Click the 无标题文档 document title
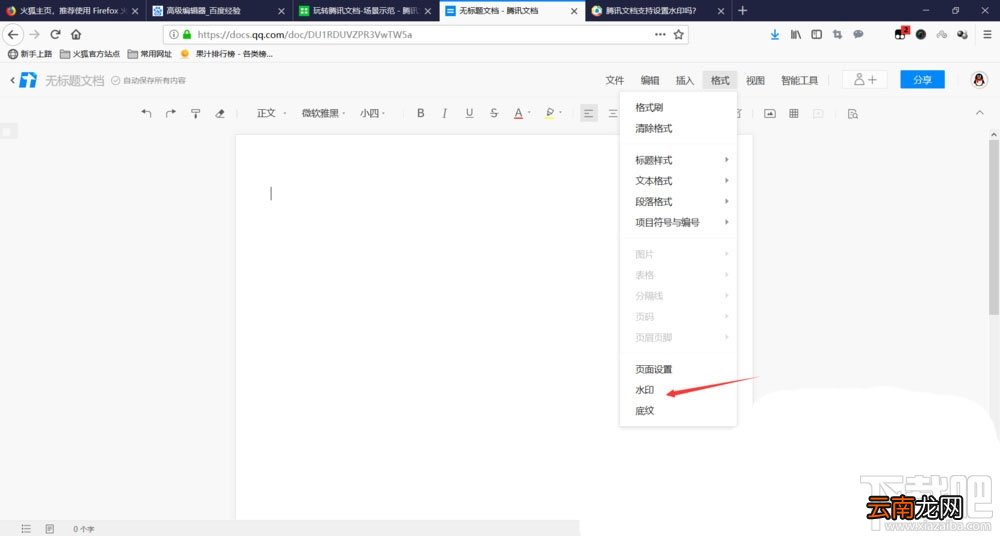Screen dimensions: 1000x536 coord(74,80)
